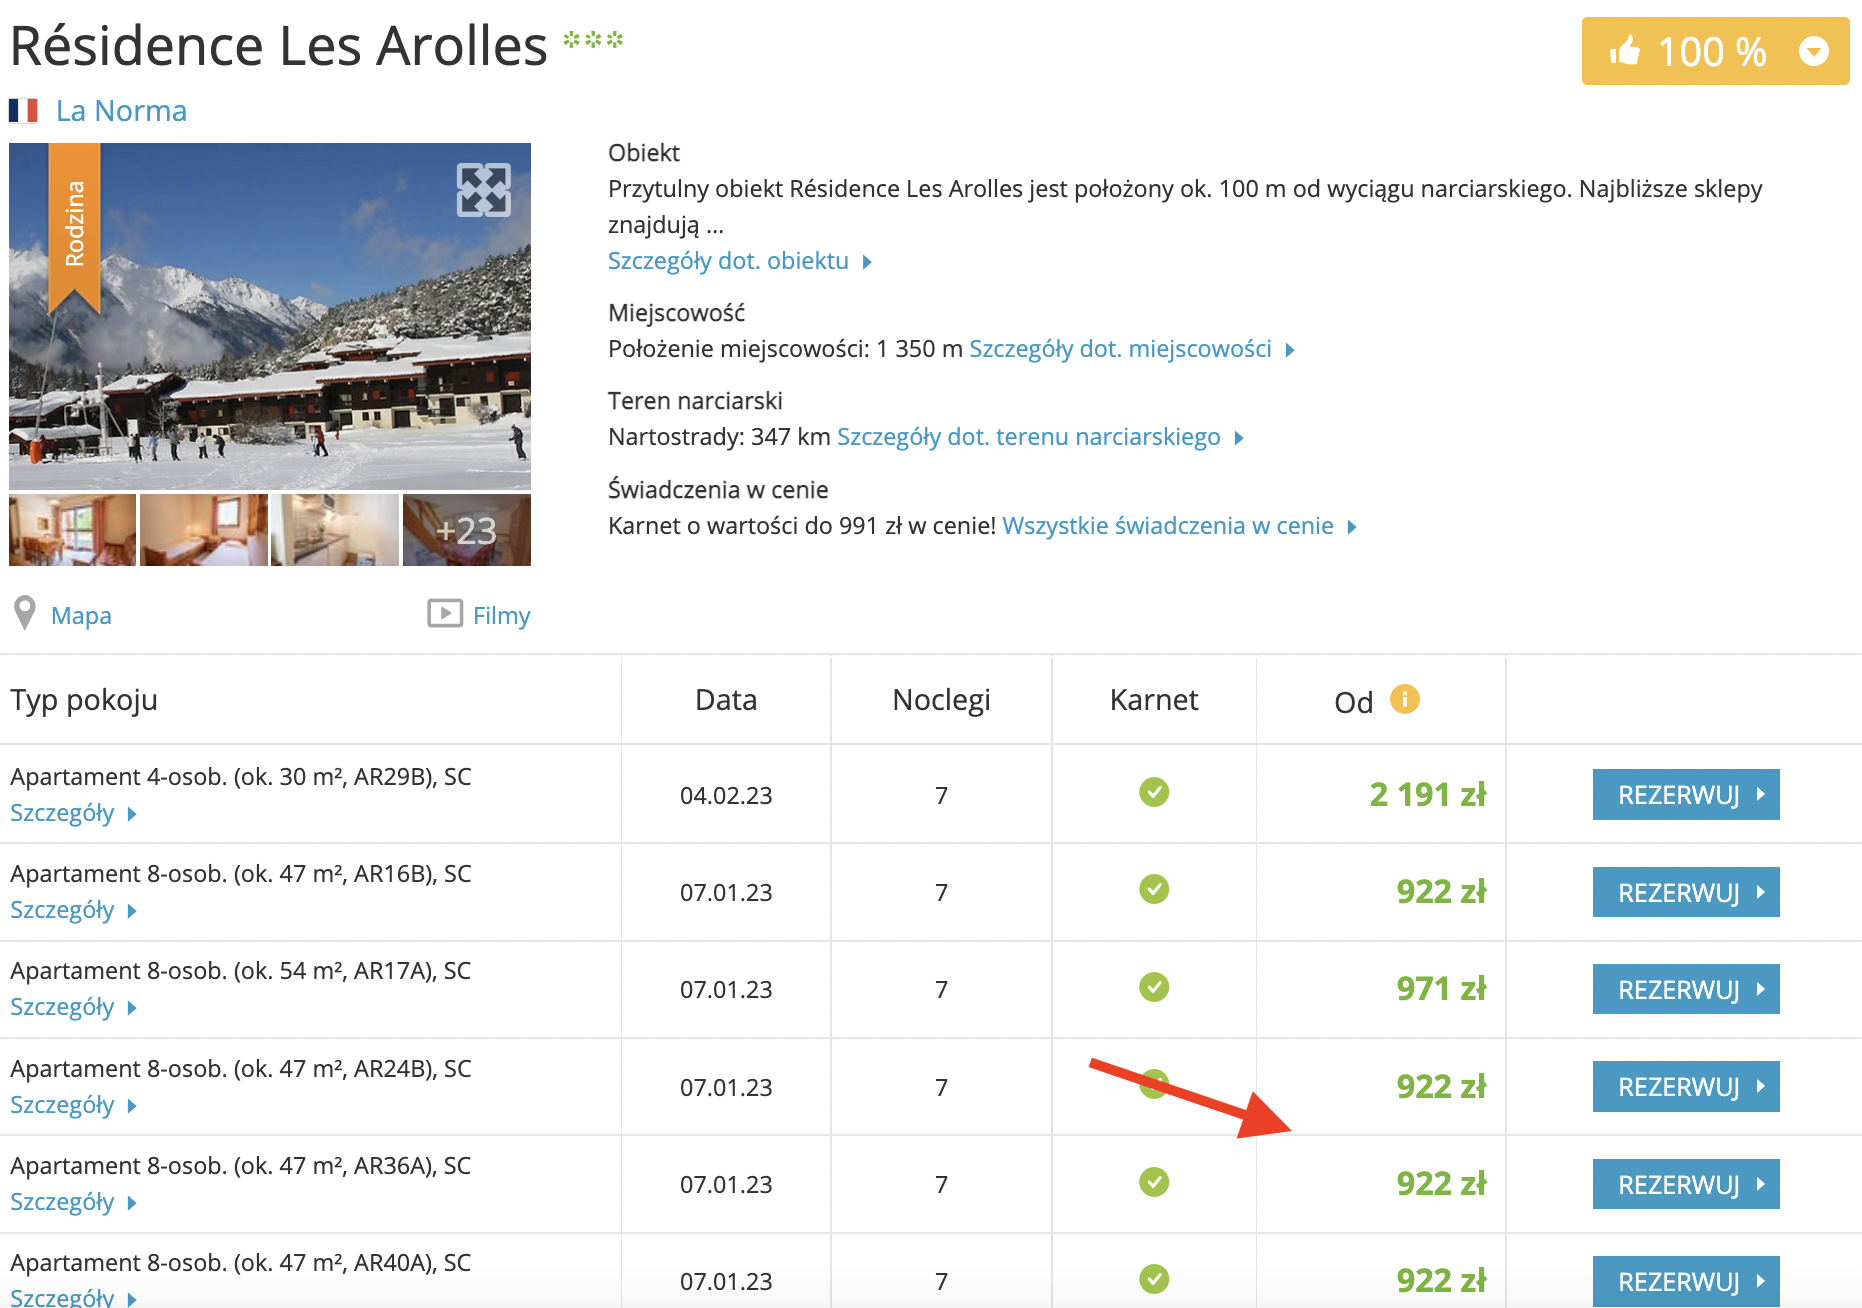Click the Karnet checkmark in AR17A row
This screenshot has height=1308, width=1862.
pyautogui.click(x=1154, y=987)
